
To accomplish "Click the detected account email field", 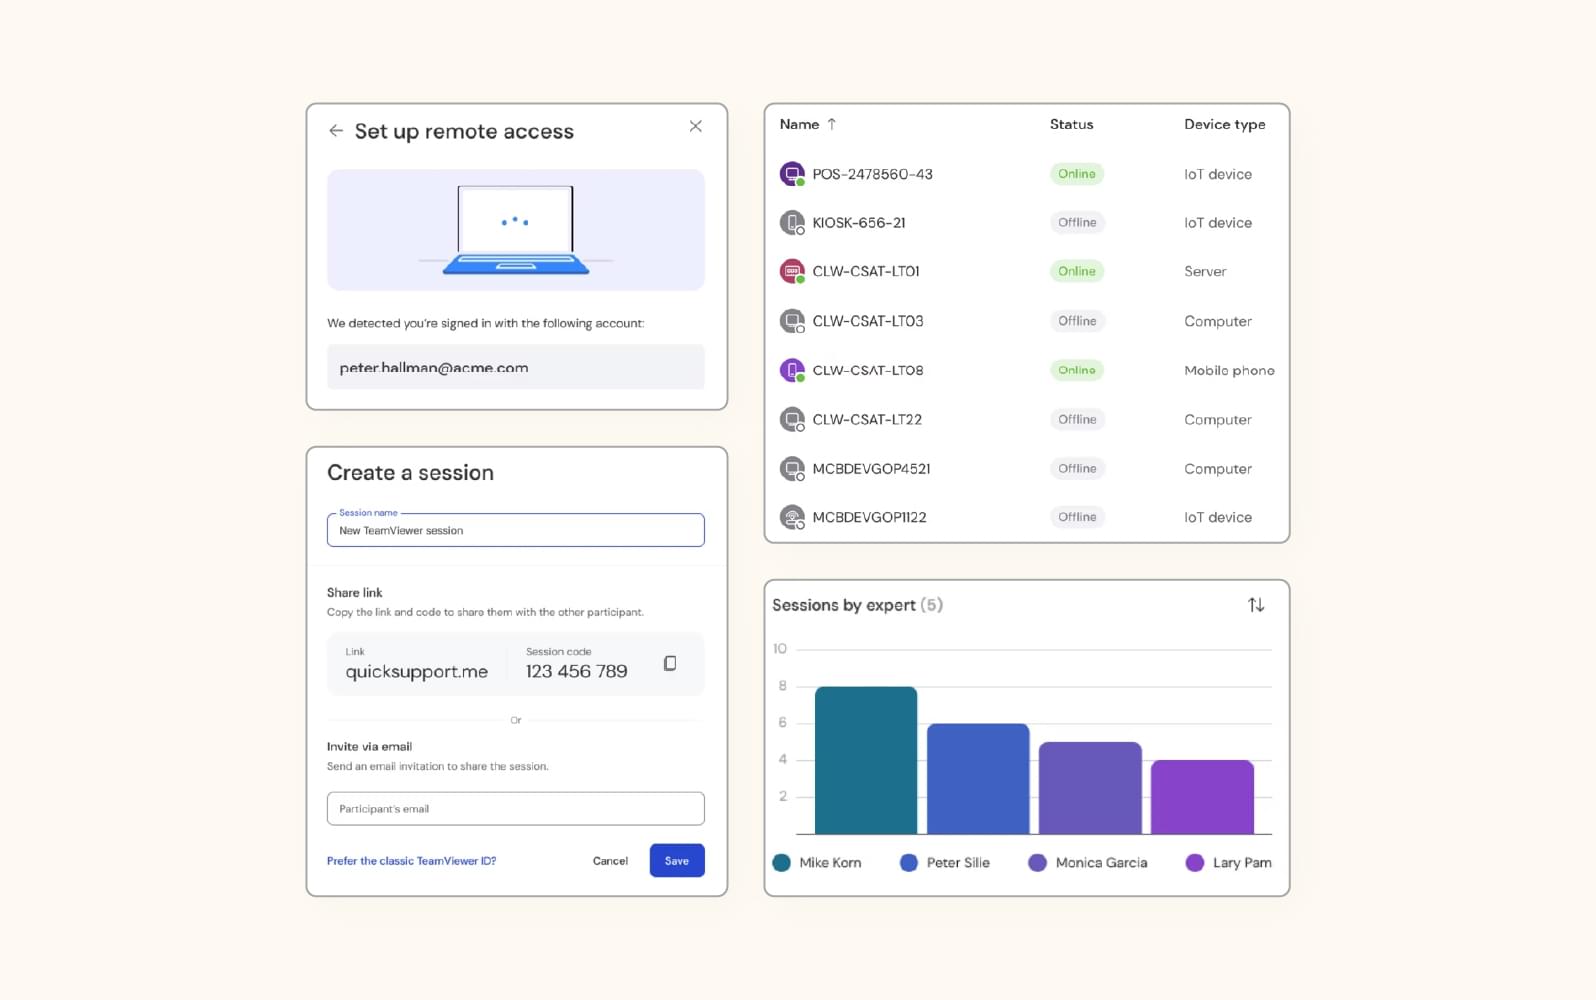I will pos(515,367).
